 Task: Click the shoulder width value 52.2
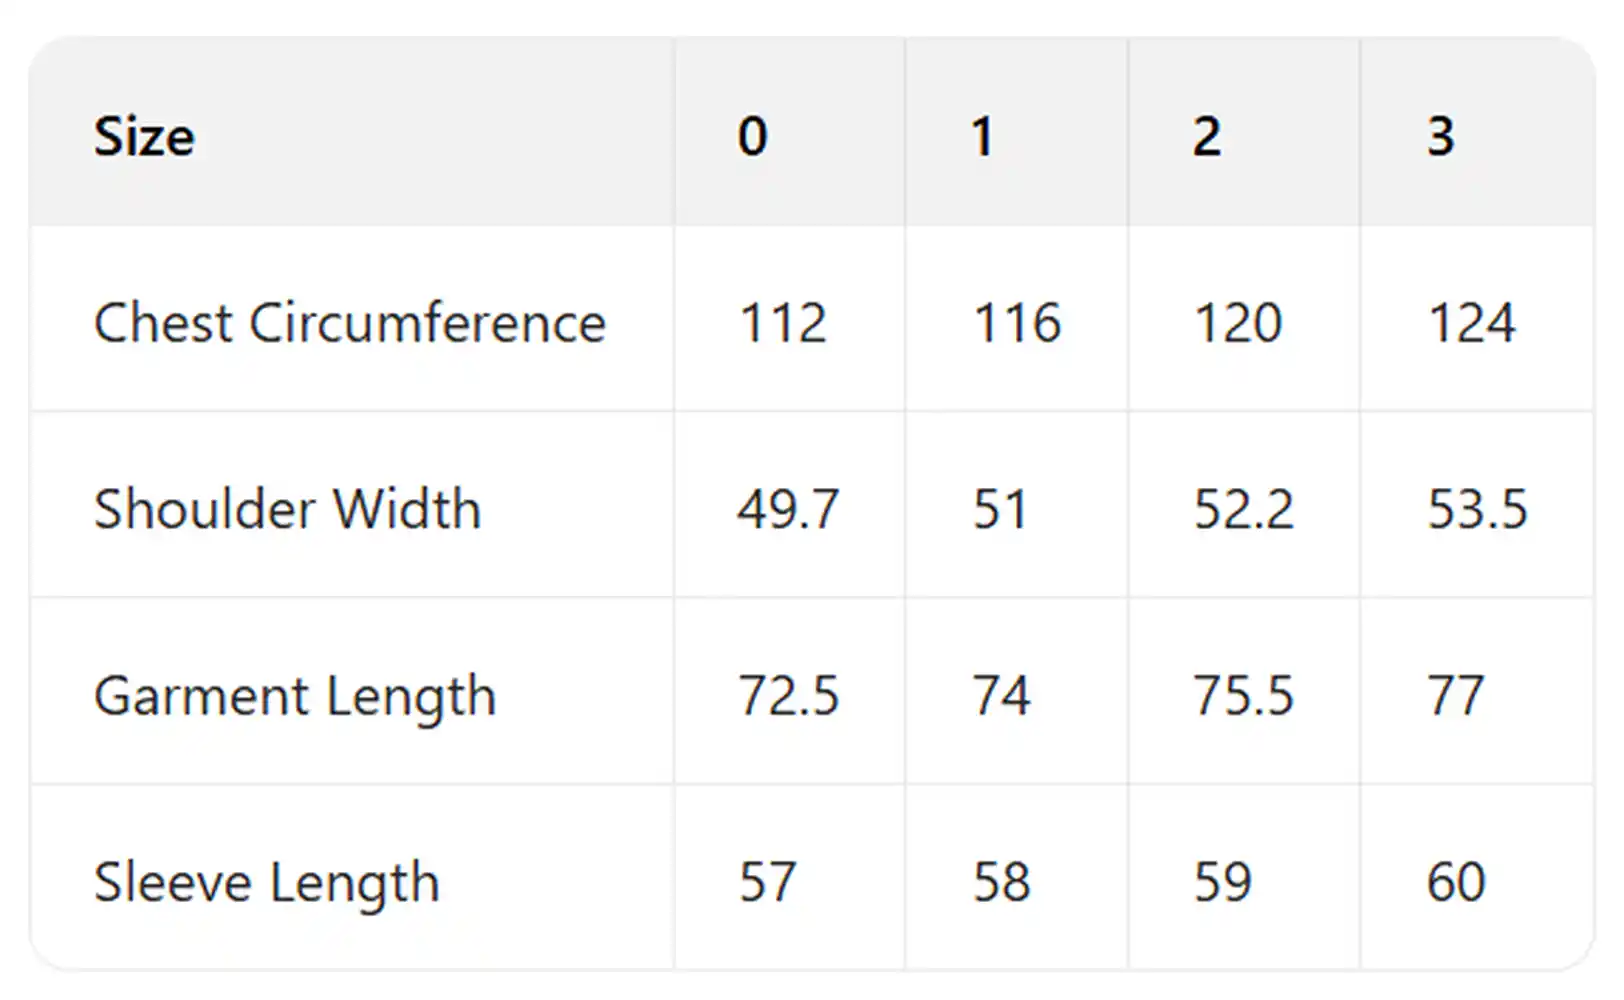point(1243,509)
